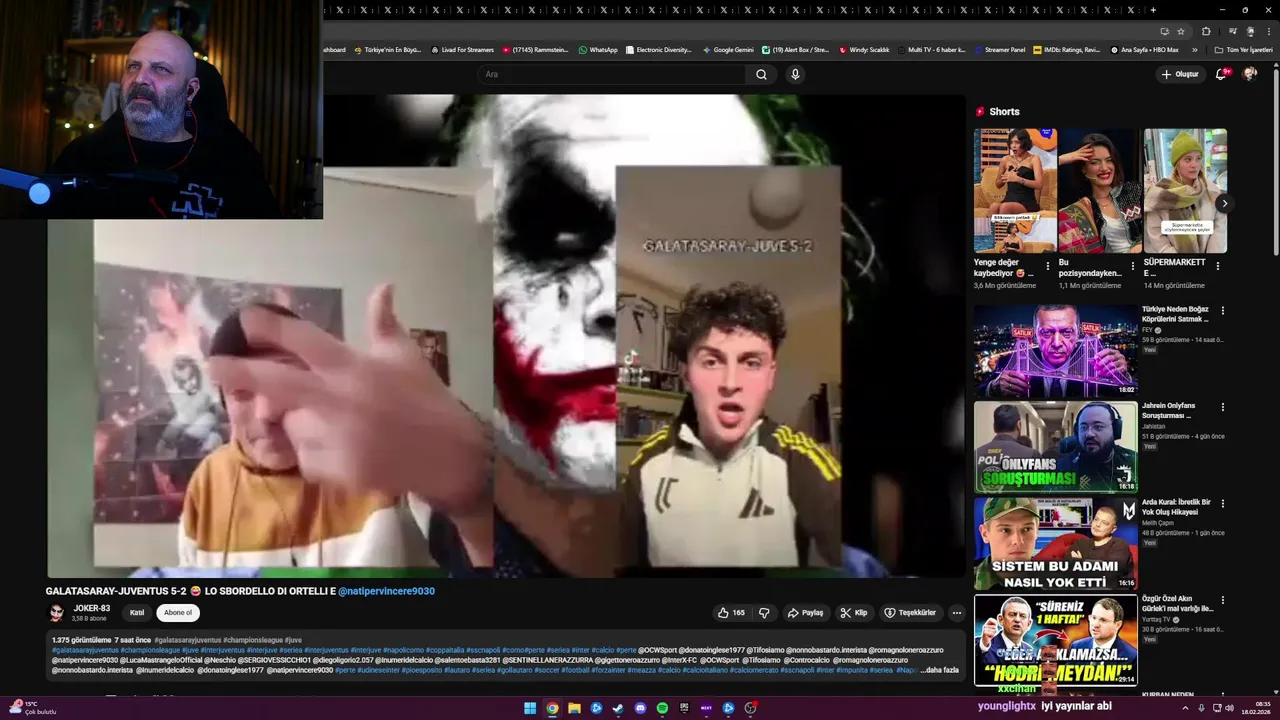This screenshot has height=720, width=1280.
Task: Open the Streamer Panel bookmark
Action: tap(999, 49)
